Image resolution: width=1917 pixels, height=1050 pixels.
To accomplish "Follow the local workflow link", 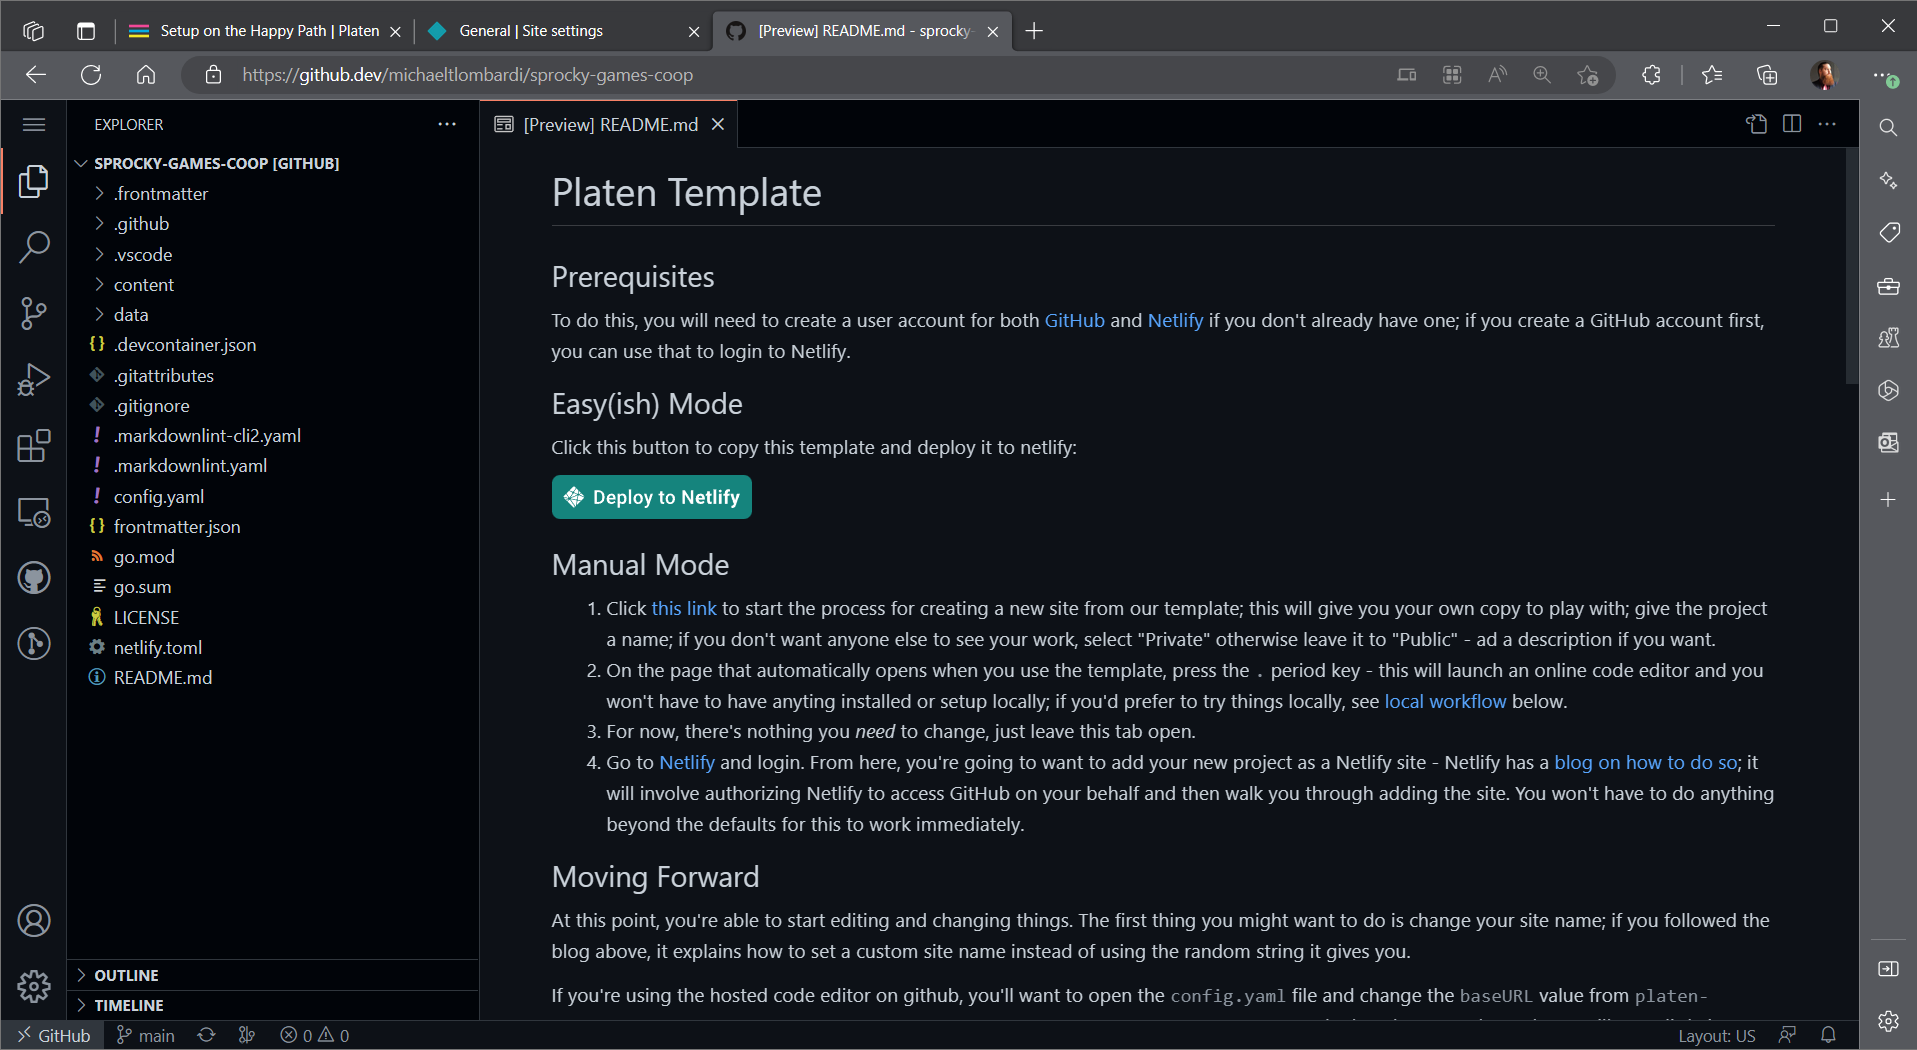I will click(1444, 701).
